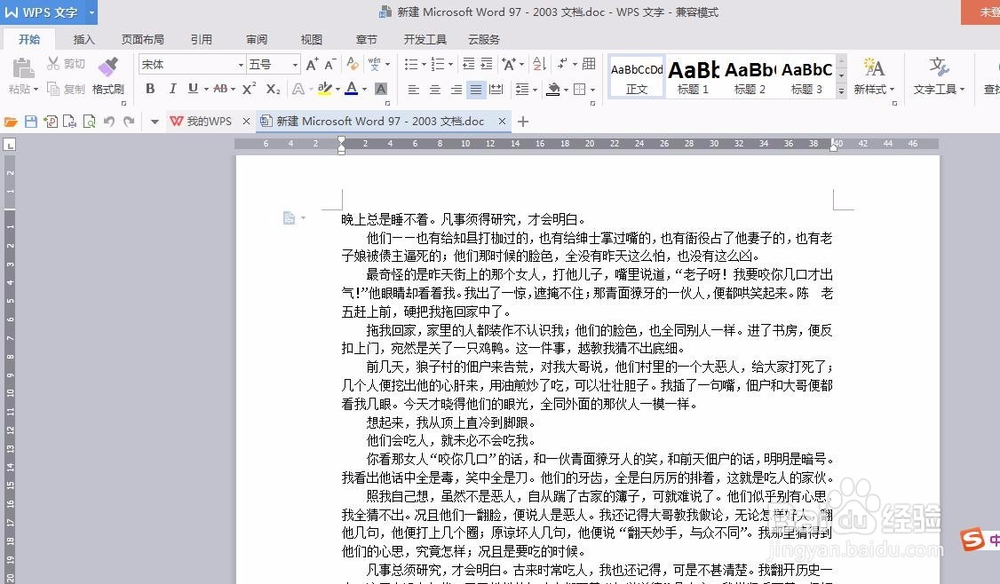The width and height of the screenshot is (1000, 584).
Task: Click the Export to PDF icon
Action: pyautogui.click(x=50, y=121)
